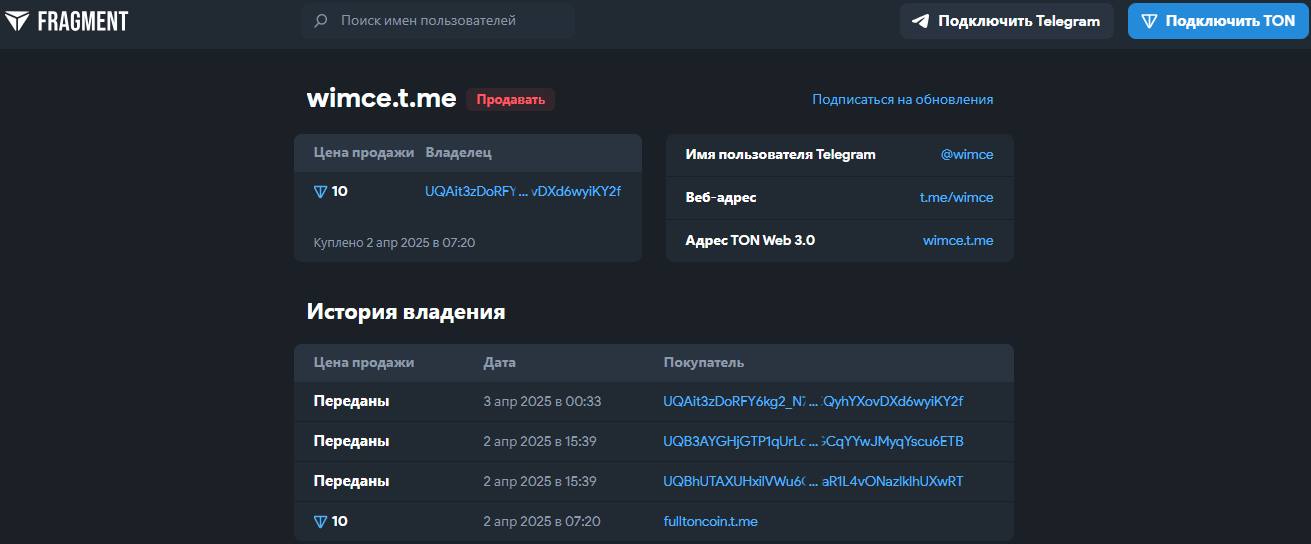The image size is (1311, 544).
Task: Open owner address UQAit3zDoRFY…vDXd6wyiKY2f
Action: 523,191
